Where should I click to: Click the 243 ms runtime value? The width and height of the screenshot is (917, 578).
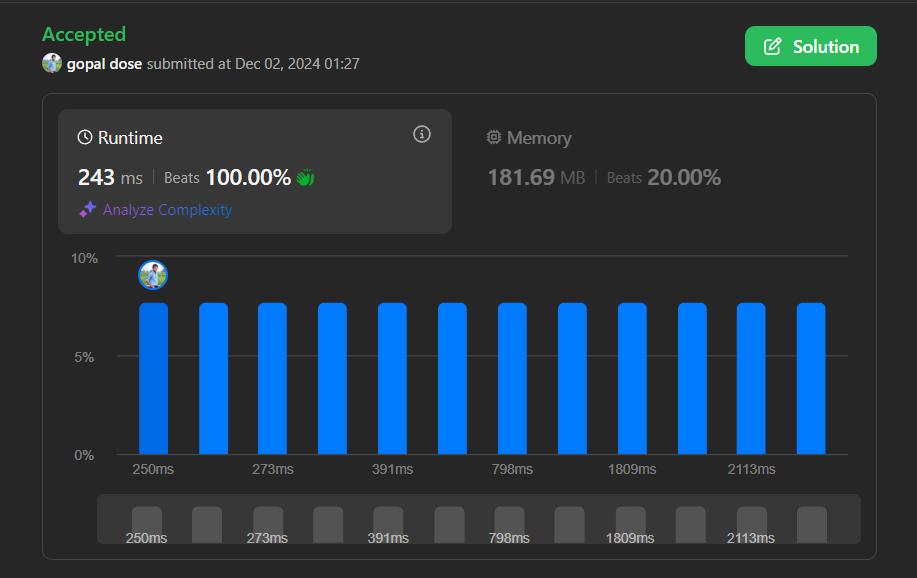(111, 177)
